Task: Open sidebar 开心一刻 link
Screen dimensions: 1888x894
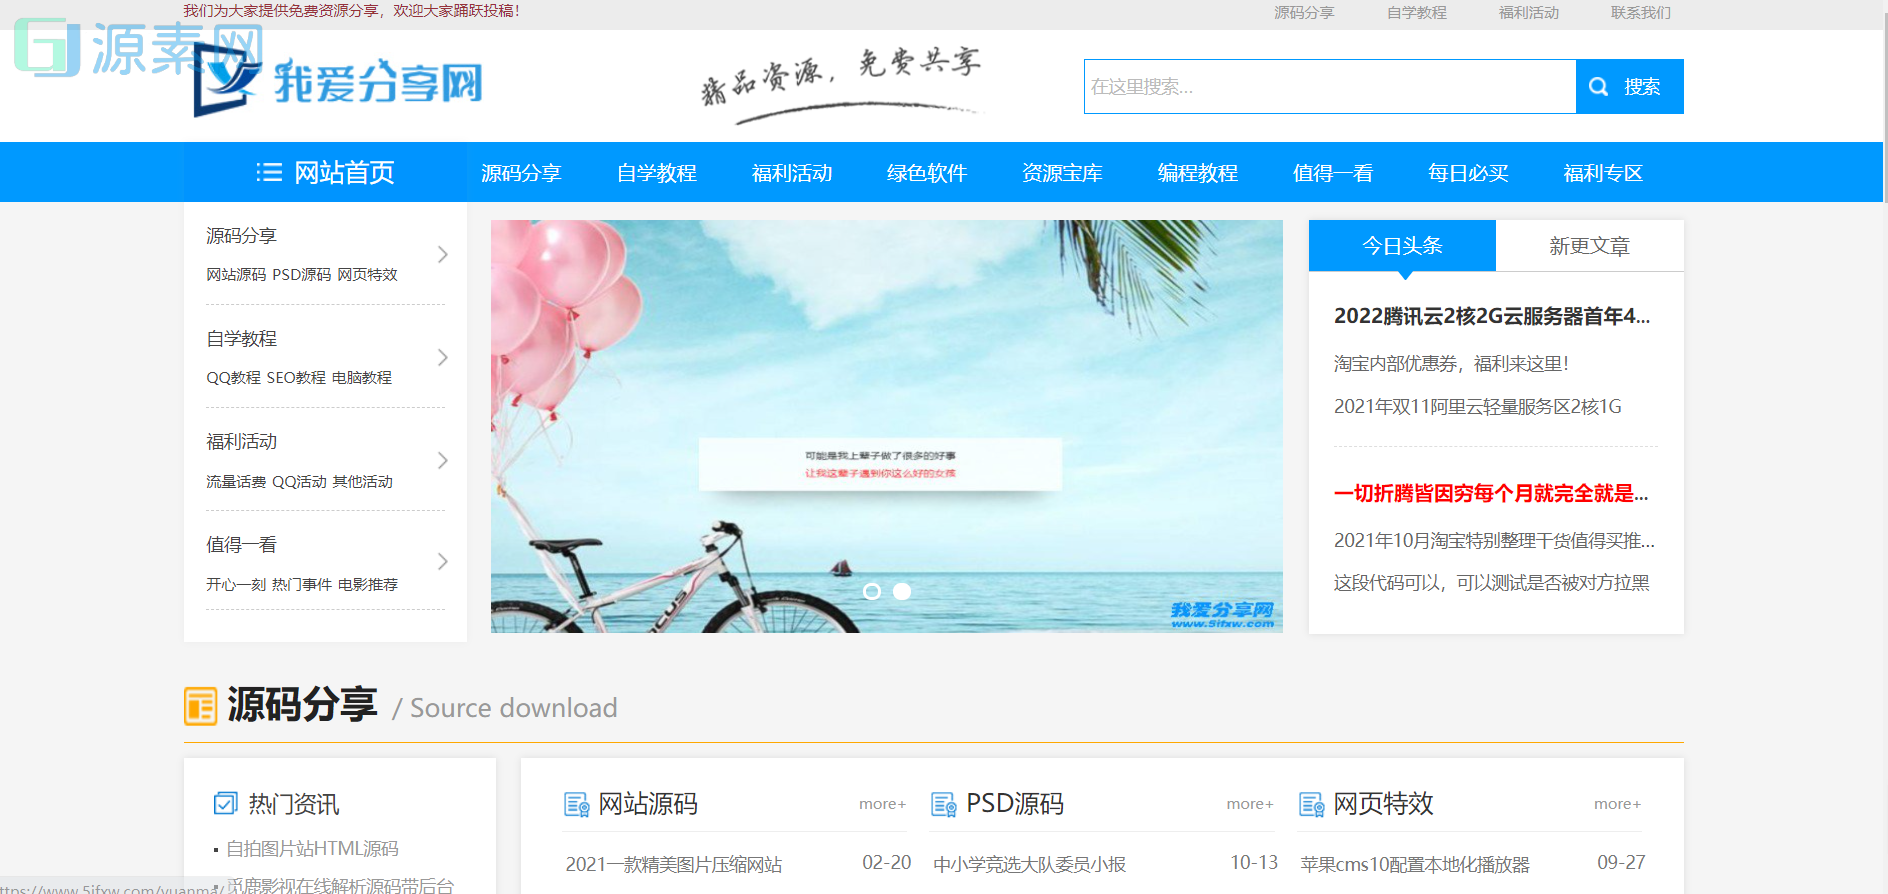Action: point(236,584)
